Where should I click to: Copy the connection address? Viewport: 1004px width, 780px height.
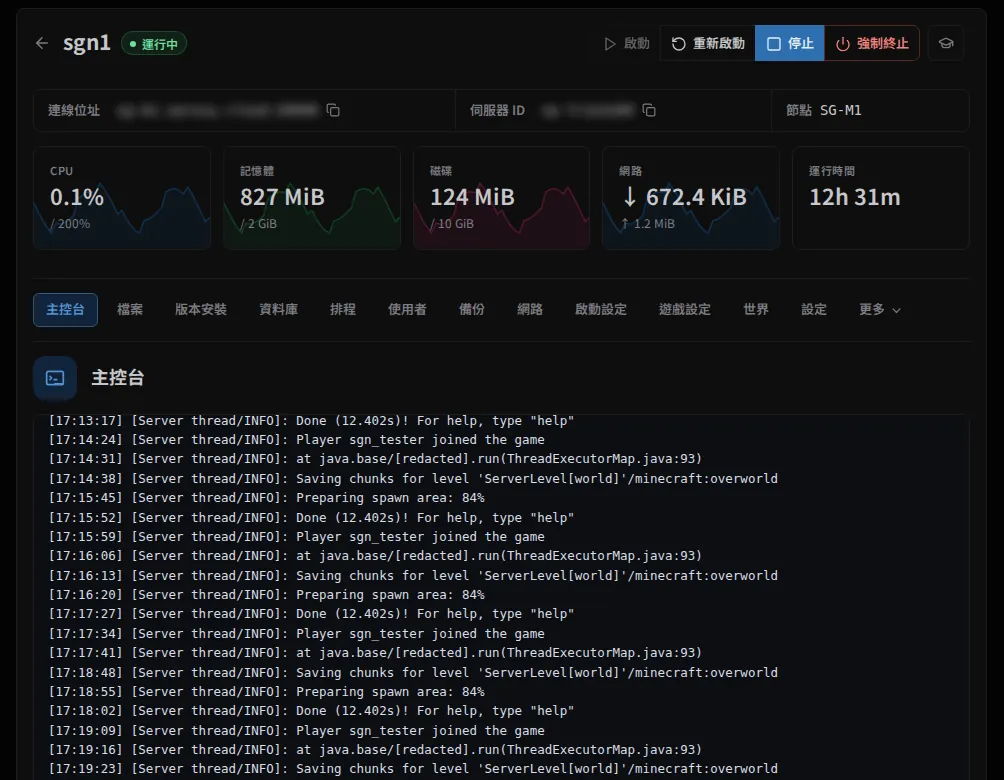[333, 110]
